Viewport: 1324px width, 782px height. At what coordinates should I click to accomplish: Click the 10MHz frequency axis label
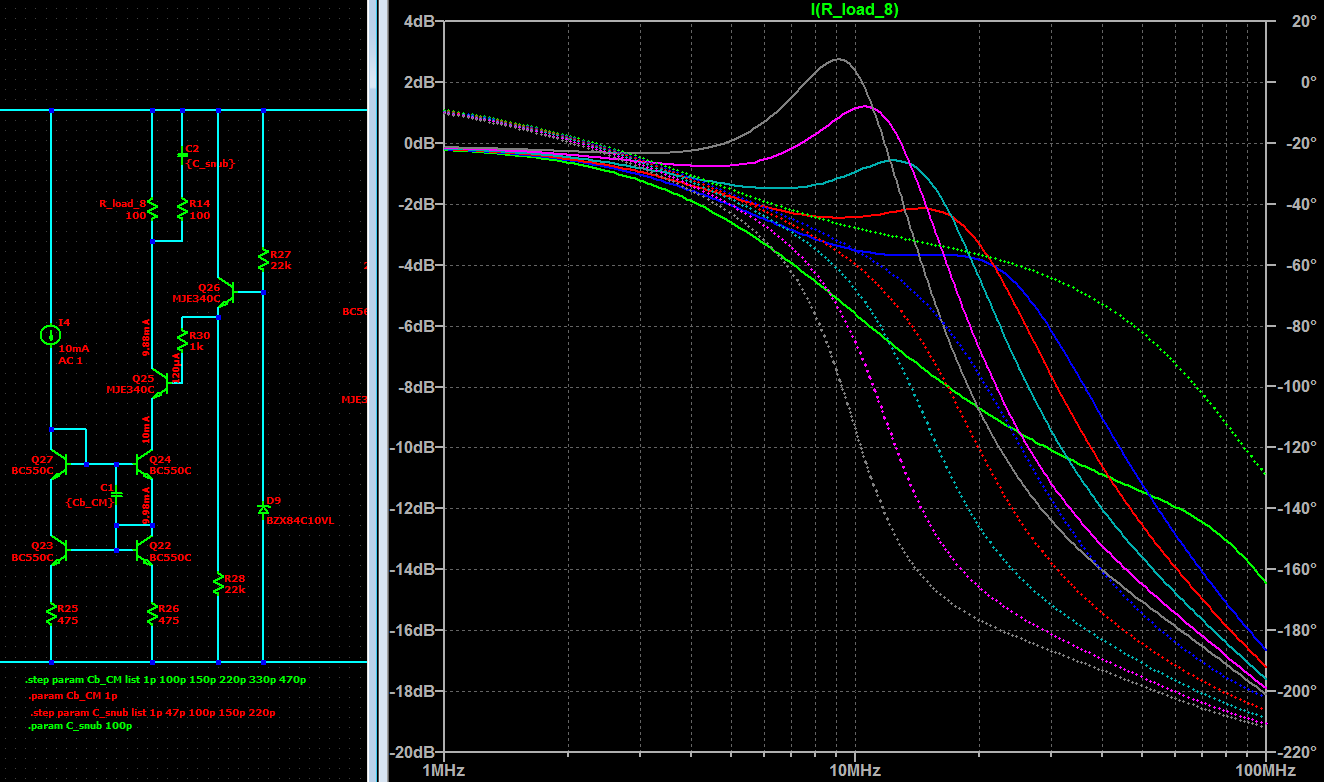coord(854,772)
